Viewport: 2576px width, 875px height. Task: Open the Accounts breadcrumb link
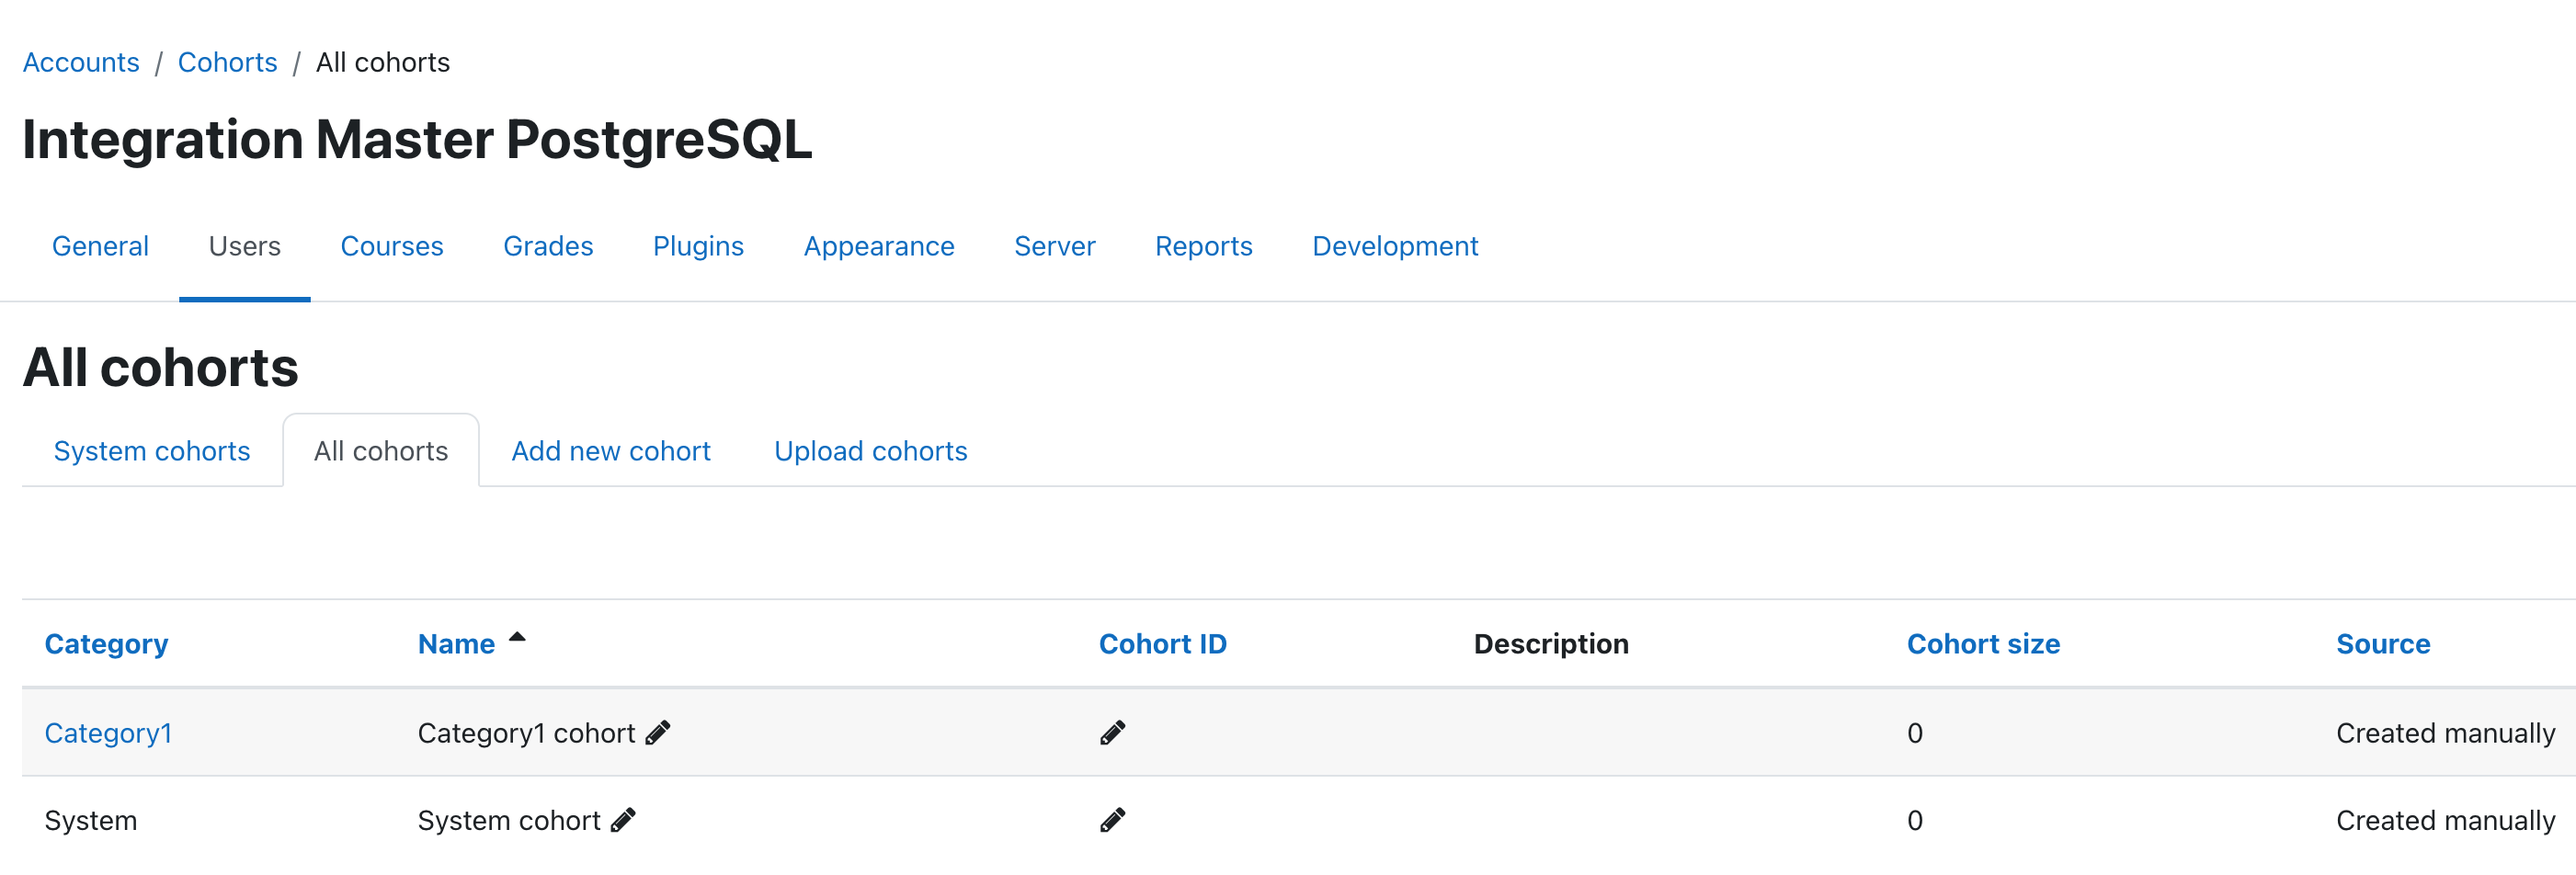click(81, 62)
